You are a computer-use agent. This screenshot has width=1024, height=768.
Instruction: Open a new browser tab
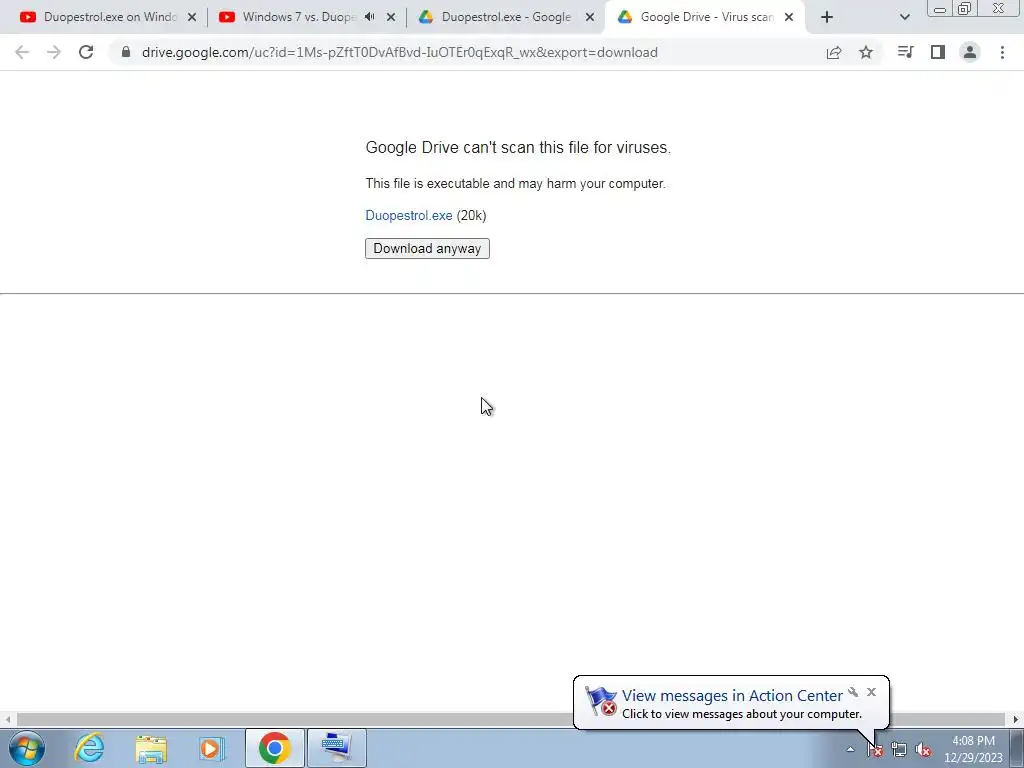click(x=827, y=17)
